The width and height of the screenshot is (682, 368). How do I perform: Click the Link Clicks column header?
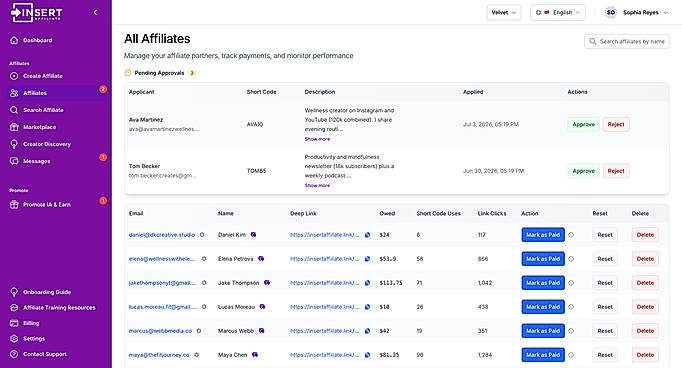pyautogui.click(x=492, y=214)
